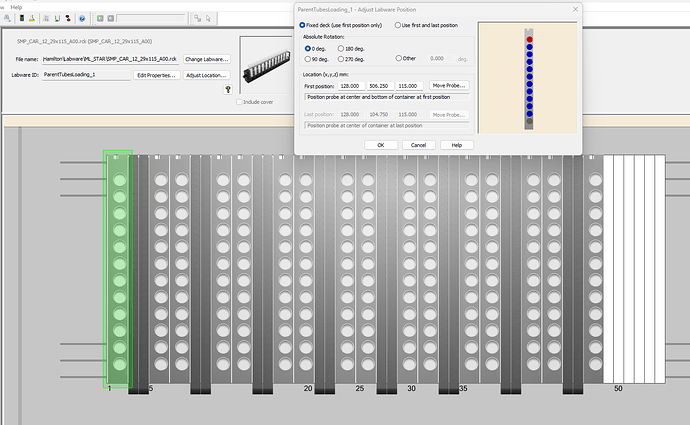
Task: Click the track 20 label on deck
Action: [308, 388]
